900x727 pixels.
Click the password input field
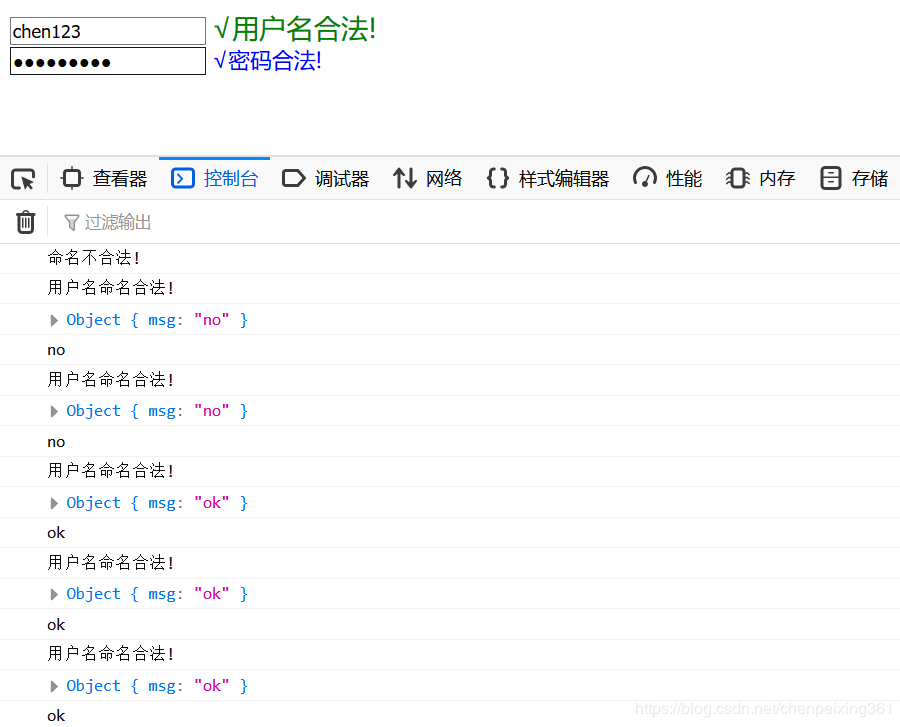(107, 62)
